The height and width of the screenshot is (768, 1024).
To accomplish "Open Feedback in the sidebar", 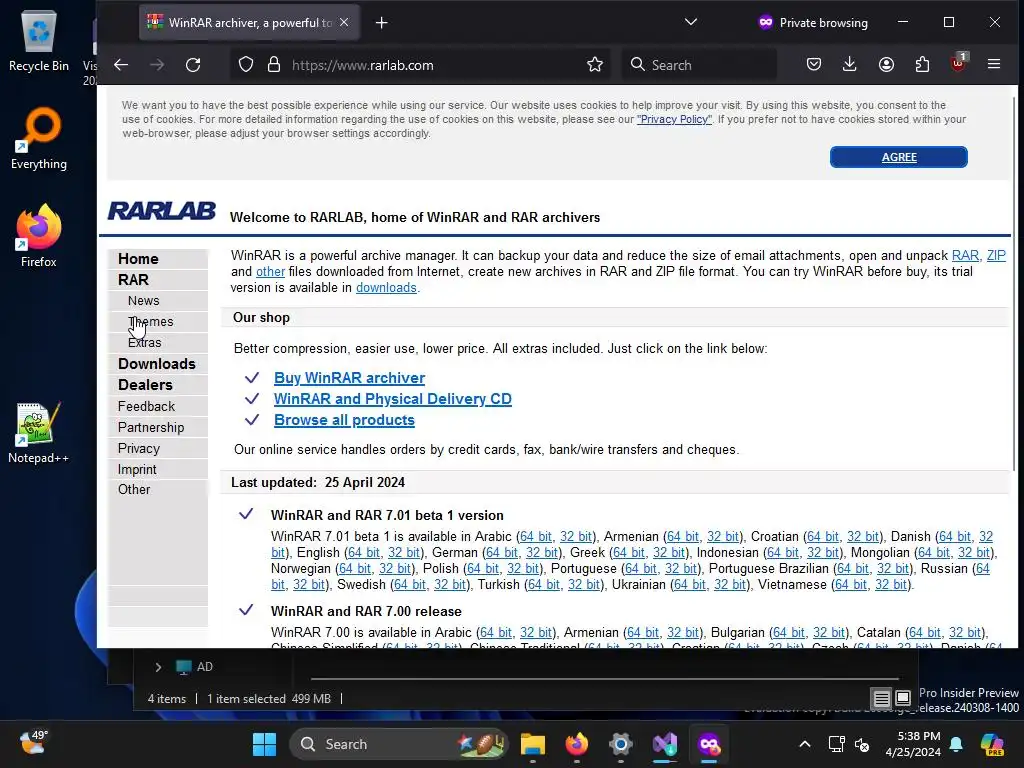I will coord(146,406).
